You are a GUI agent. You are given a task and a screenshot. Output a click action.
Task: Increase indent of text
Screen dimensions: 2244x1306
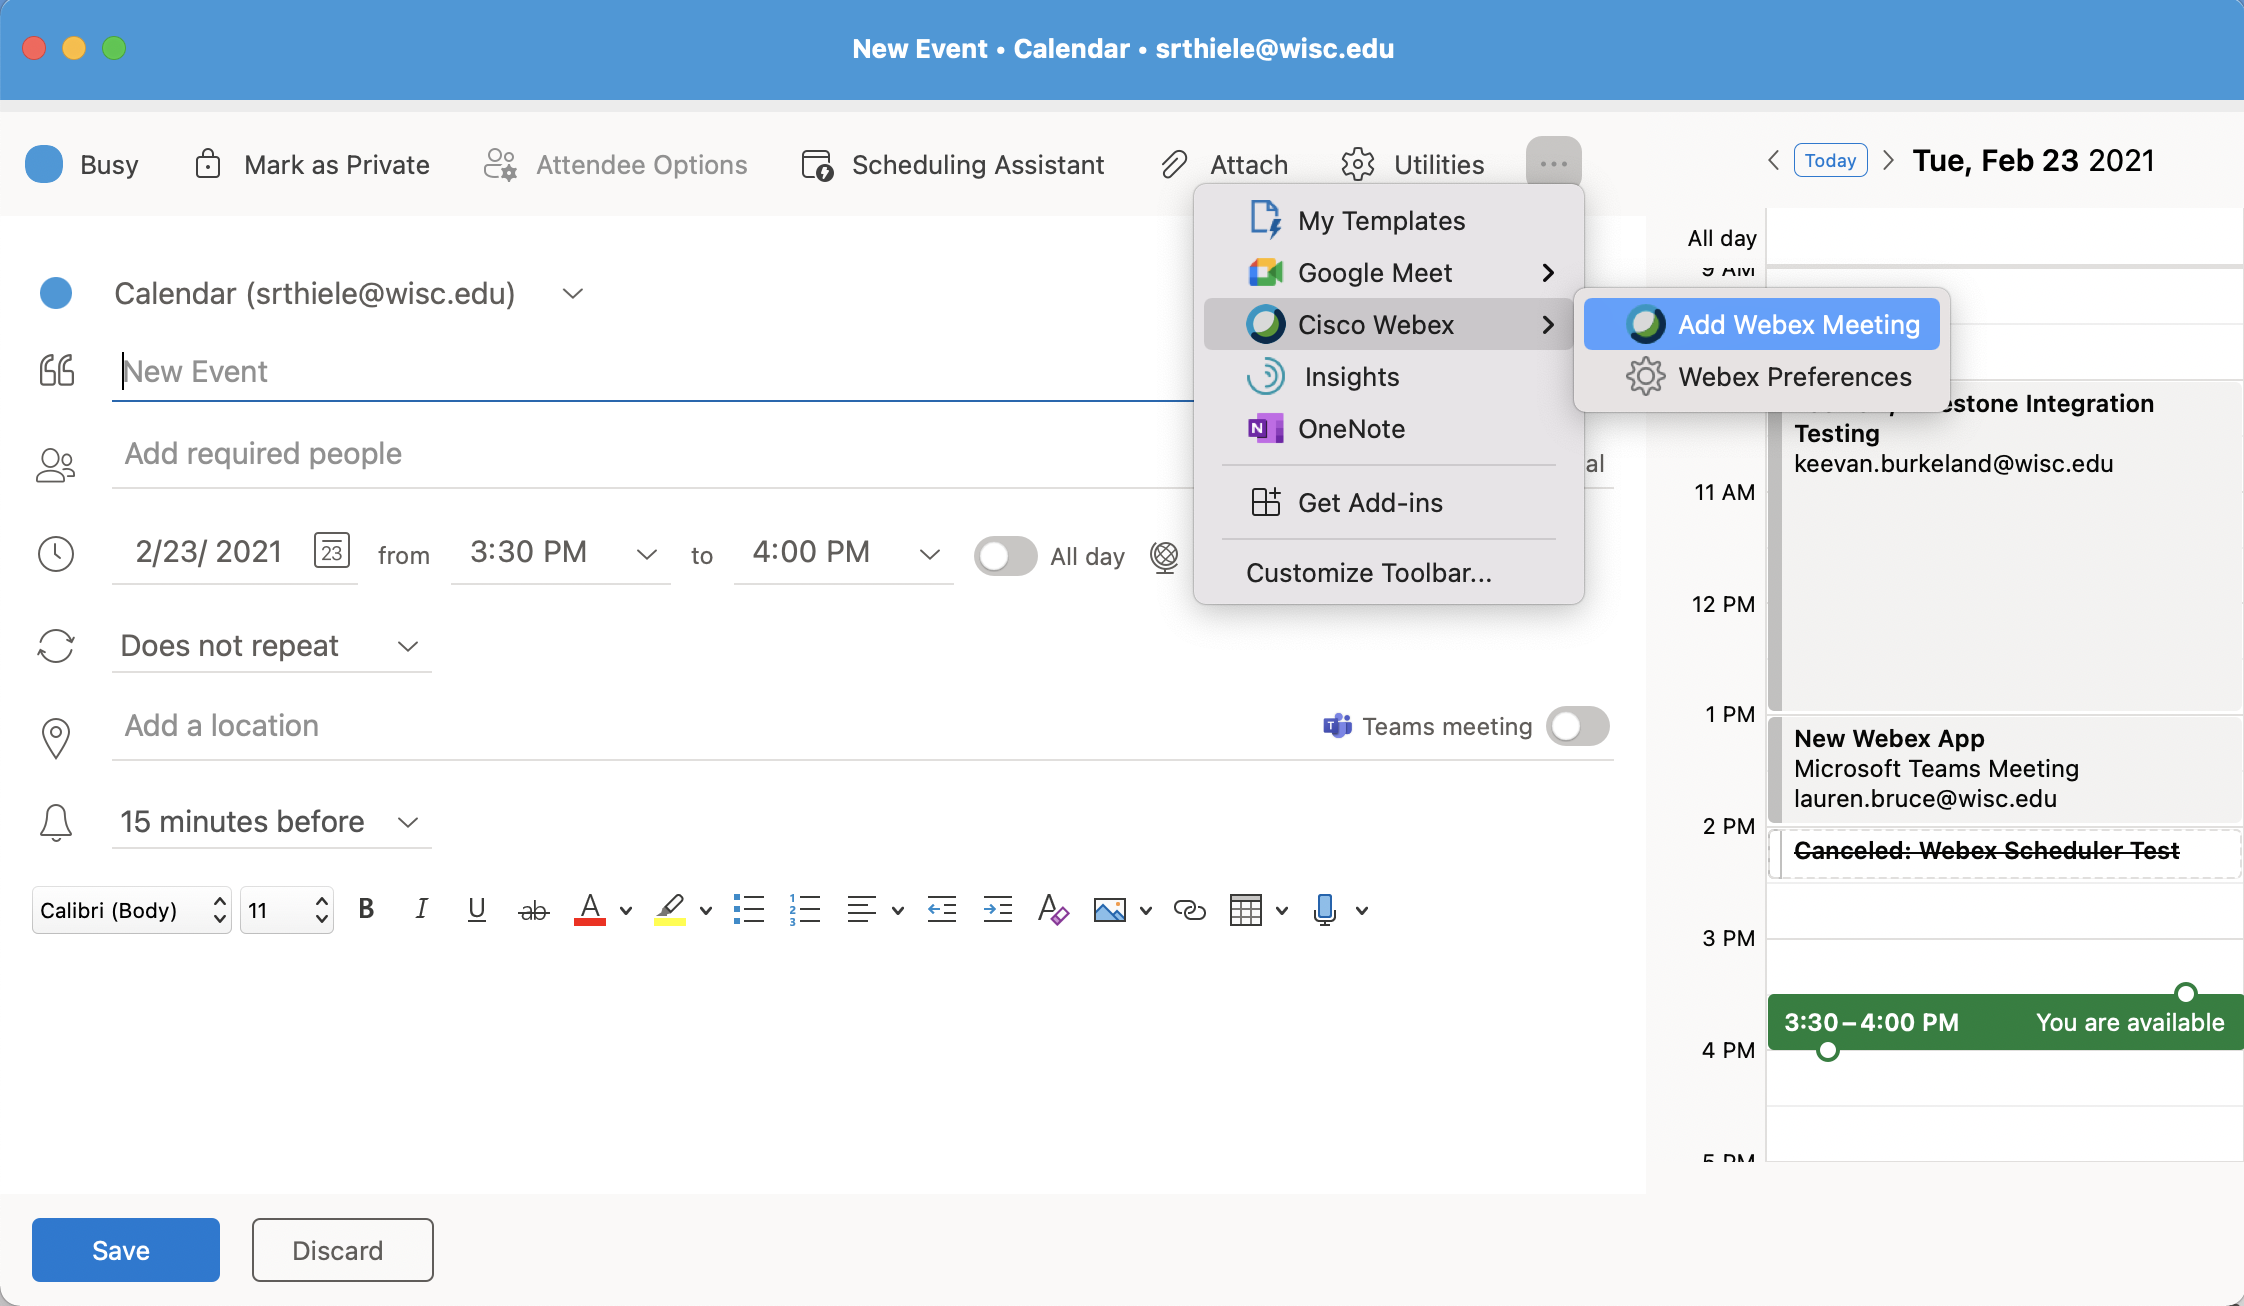[998, 910]
